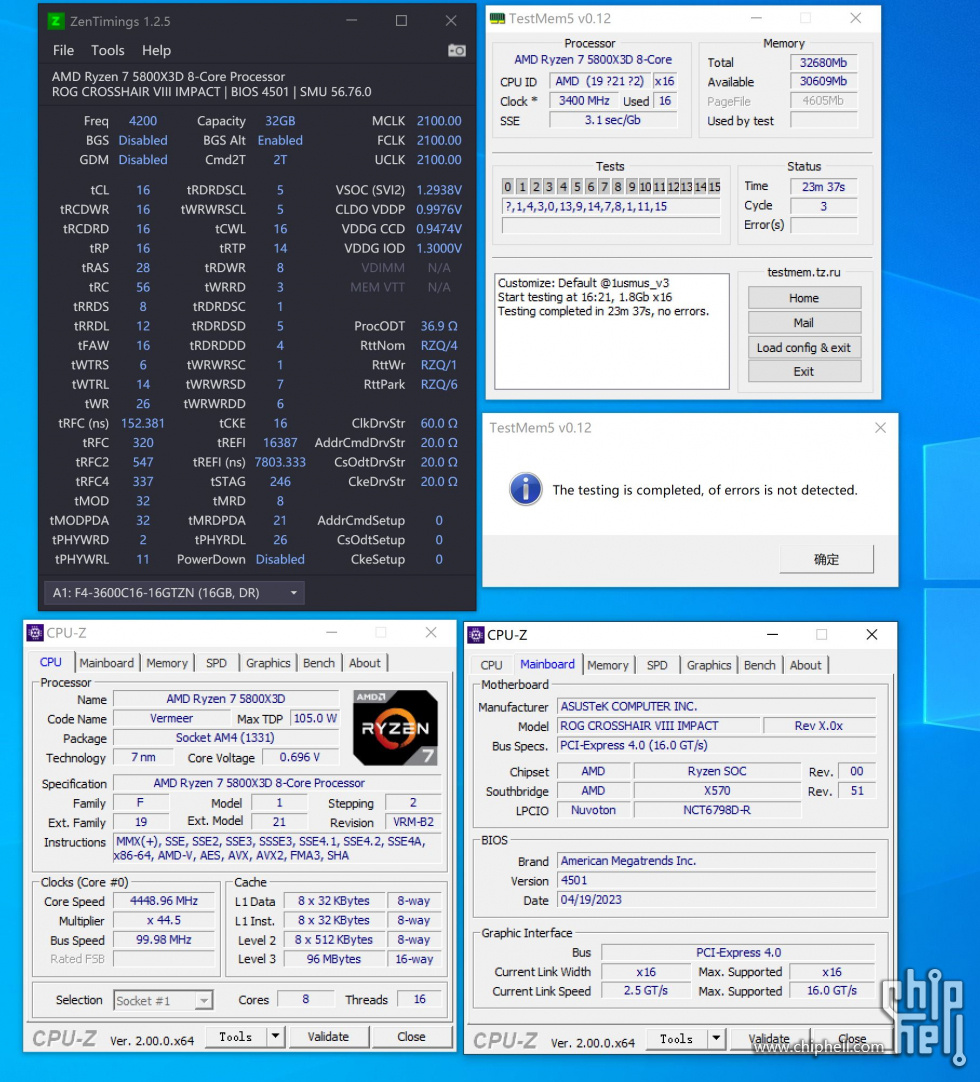Click test number 0 box in TestMem5

[508, 186]
